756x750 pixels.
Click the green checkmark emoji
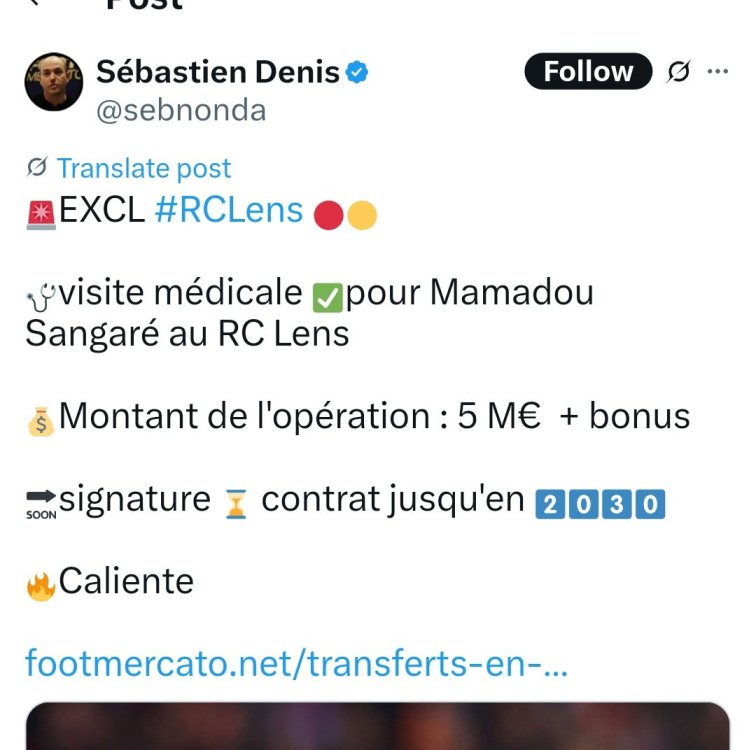(327, 297)
